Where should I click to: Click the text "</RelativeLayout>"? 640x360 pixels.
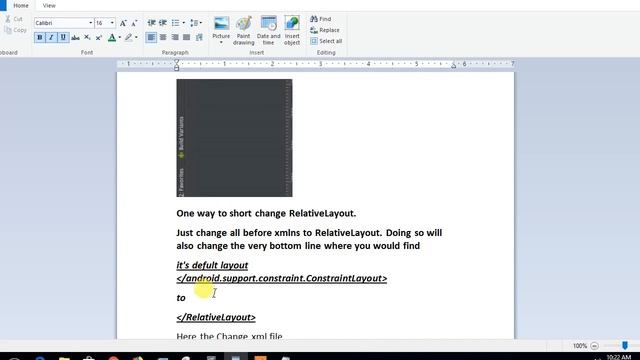[x=216, y=317]
